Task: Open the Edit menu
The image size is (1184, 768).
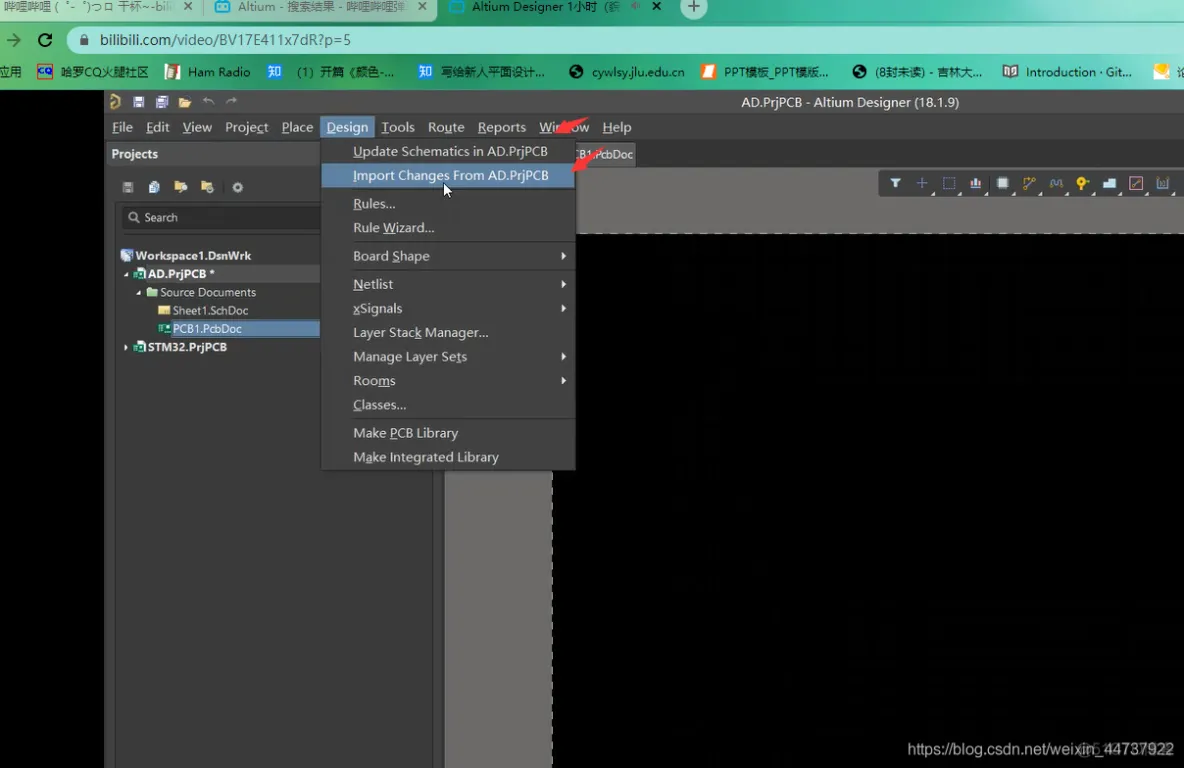Action: [x=157, y=127]
